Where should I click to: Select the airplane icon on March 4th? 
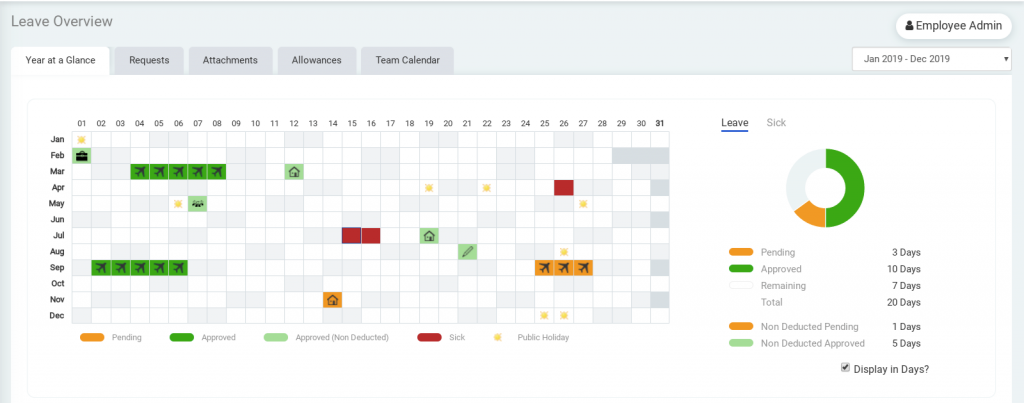pos(139,172)
